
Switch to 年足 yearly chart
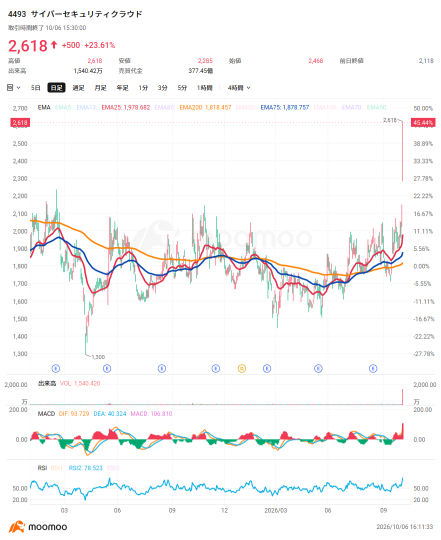click(122, 88)
